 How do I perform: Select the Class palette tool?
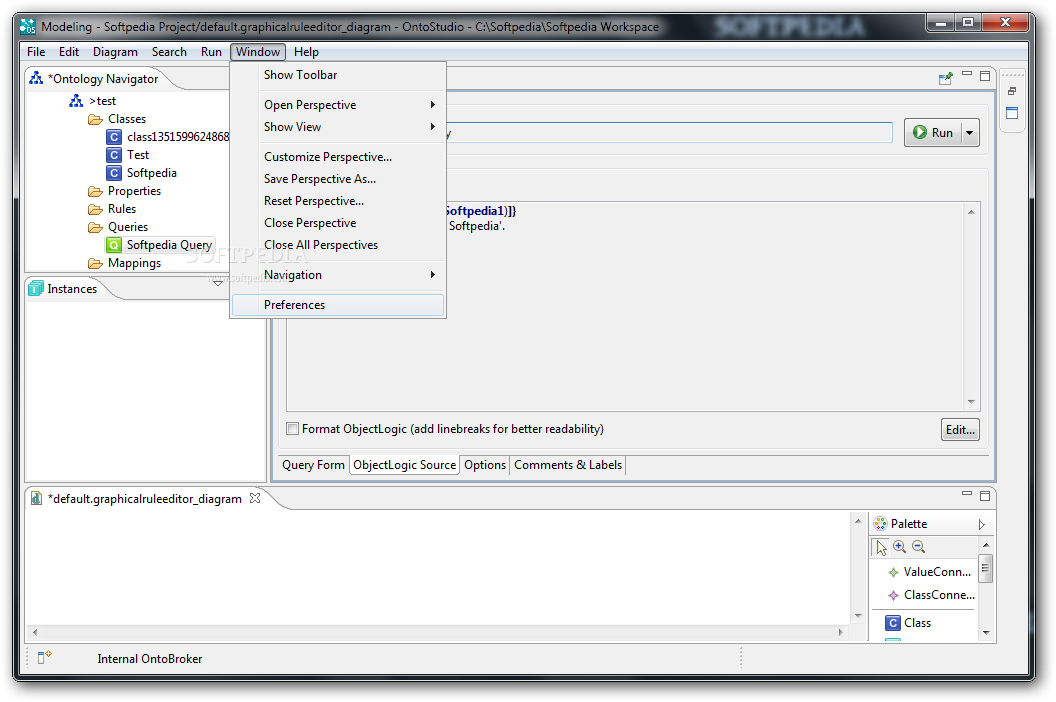click(x=909, y=623)
